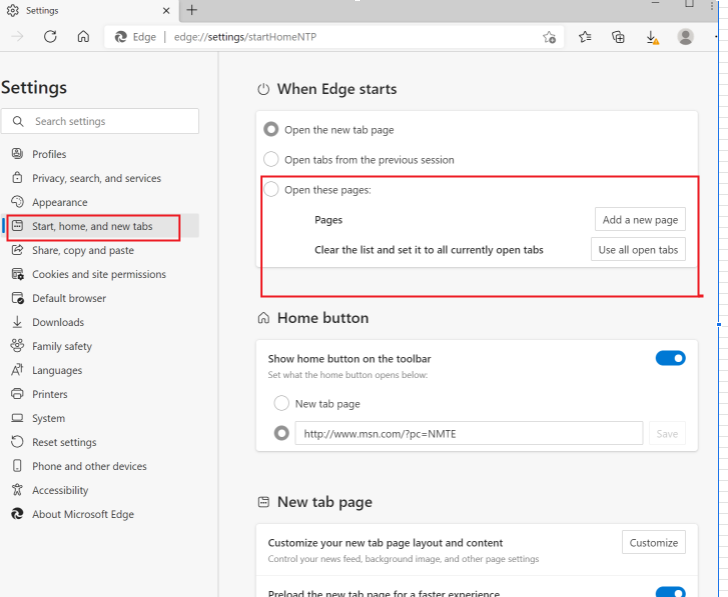728x597 pixels.
Task: Add this page to favorites via star icon
Action: 549,37
